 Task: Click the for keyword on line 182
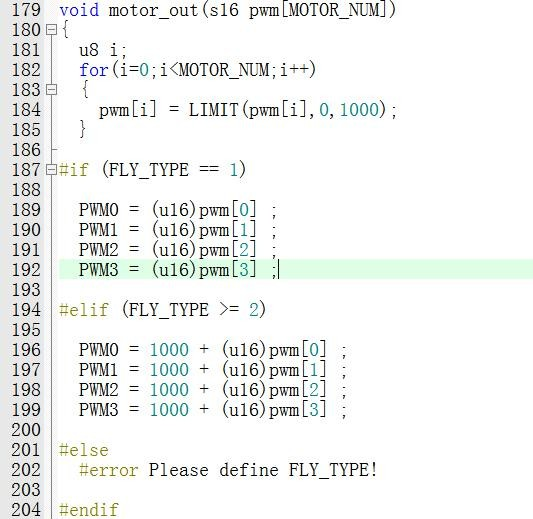[94, 70]
